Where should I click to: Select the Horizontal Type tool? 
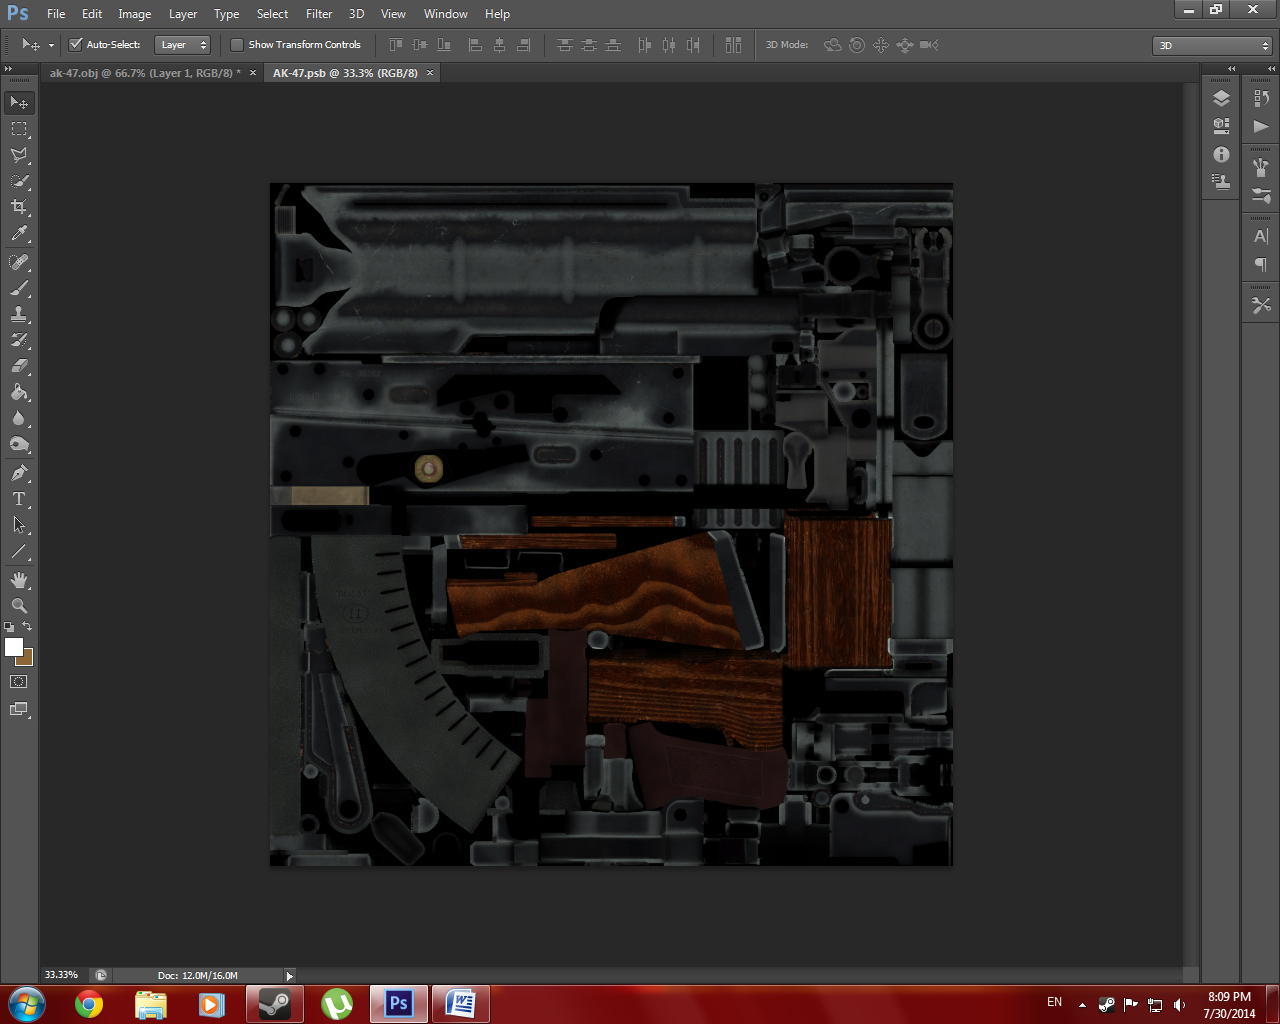(x=19, y=499)
